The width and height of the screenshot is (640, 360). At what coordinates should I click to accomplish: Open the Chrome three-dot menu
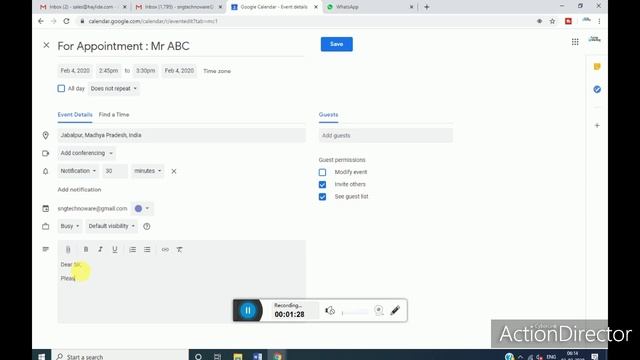pos(599,21)
